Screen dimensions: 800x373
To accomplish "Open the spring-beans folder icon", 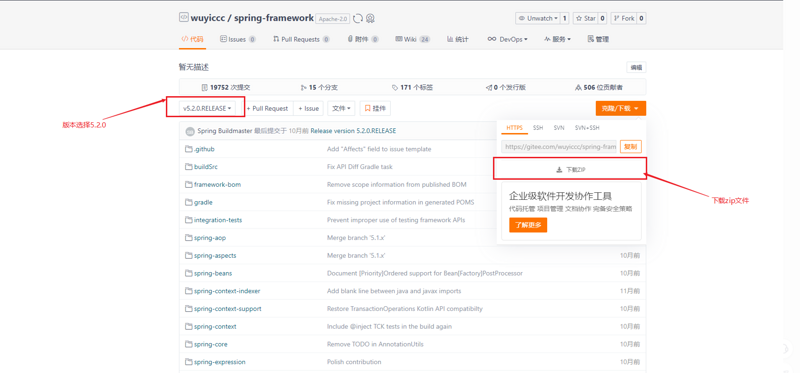I will 188,273.
